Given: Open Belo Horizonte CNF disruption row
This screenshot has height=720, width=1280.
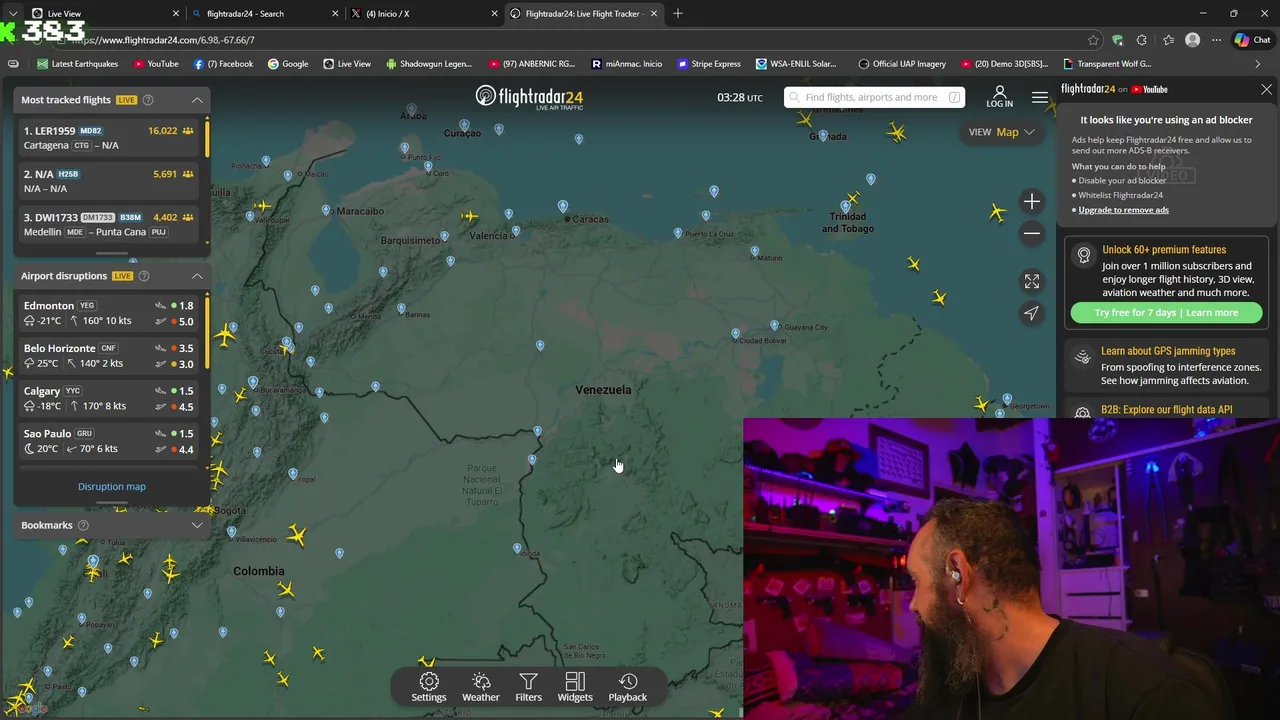Looking at the screenshot, I should pos(109,356).
